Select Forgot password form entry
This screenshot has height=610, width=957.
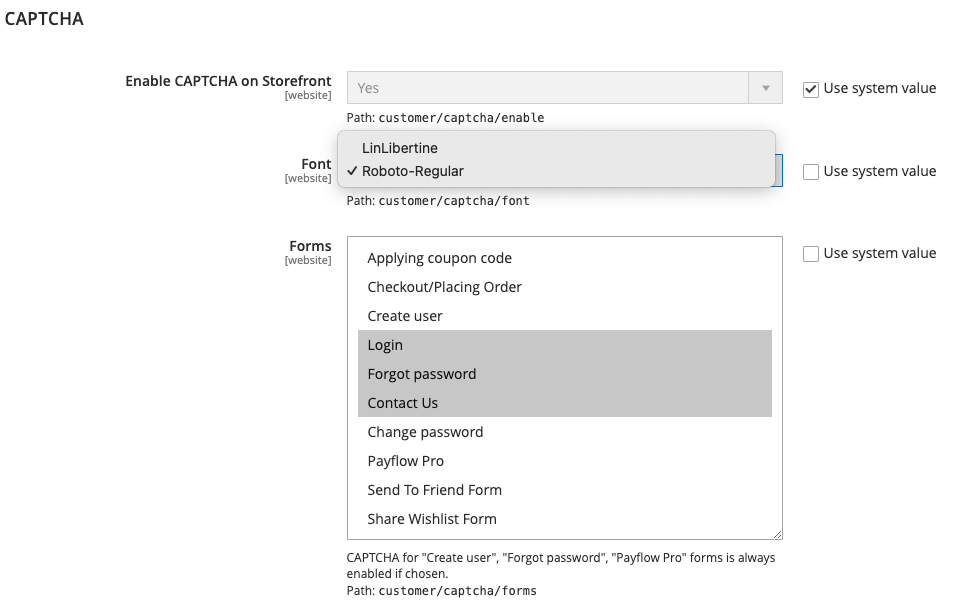565,374
